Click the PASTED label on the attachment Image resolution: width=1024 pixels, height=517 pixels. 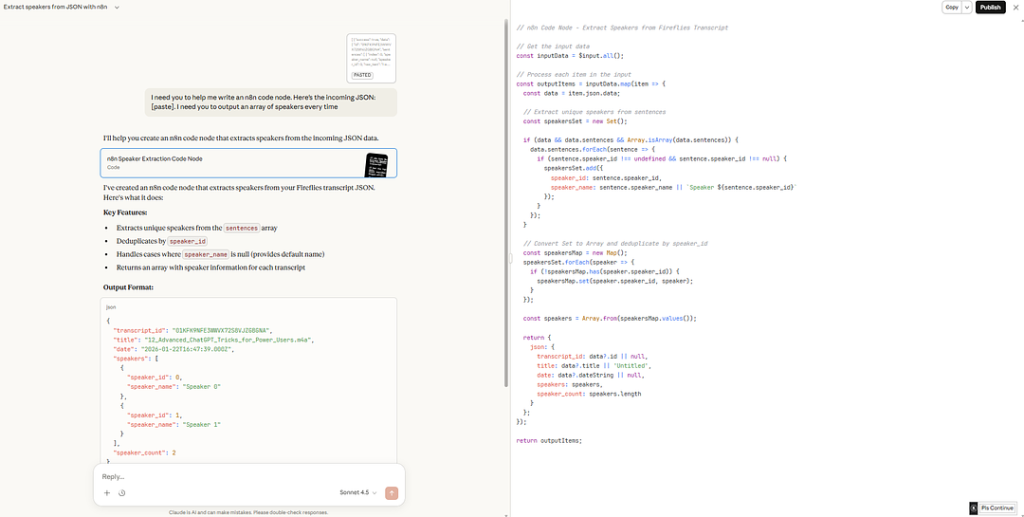[362, 76]
